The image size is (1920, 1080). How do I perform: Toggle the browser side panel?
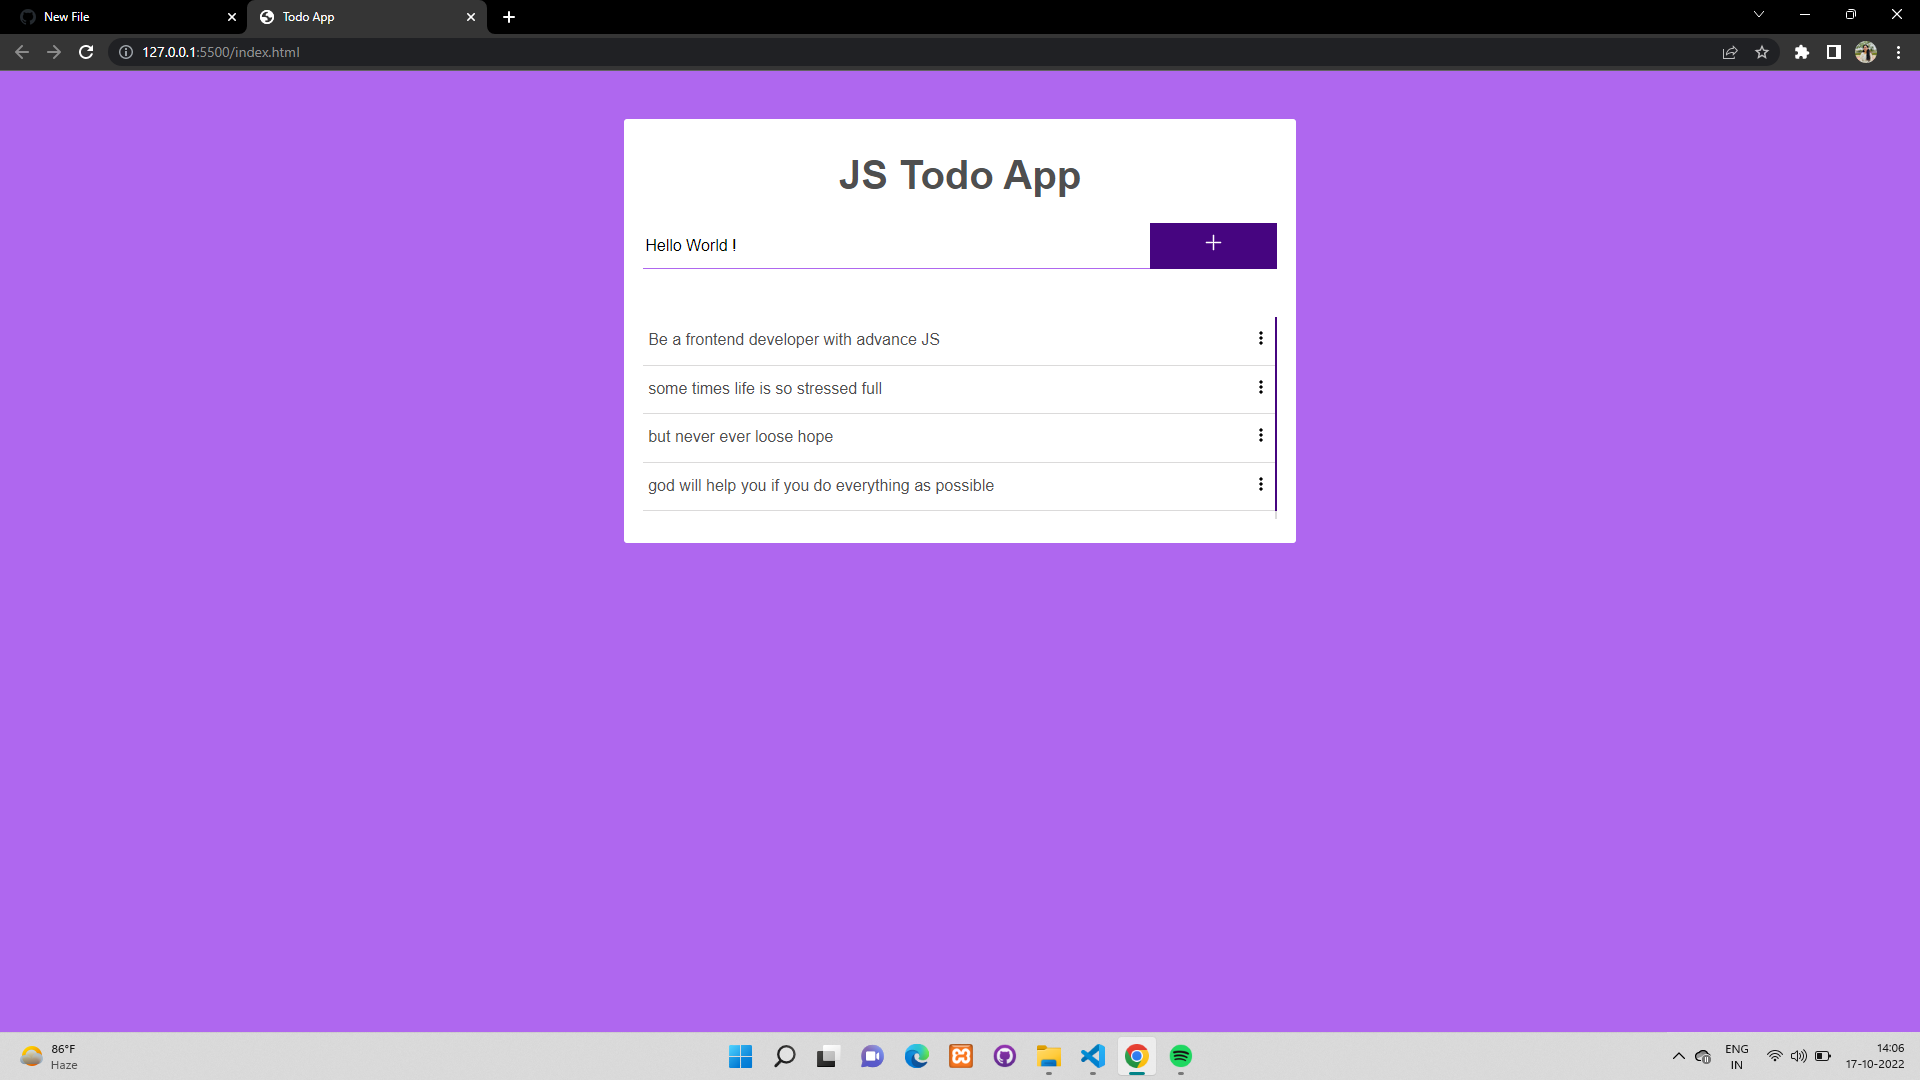(x=1833, y=52)
